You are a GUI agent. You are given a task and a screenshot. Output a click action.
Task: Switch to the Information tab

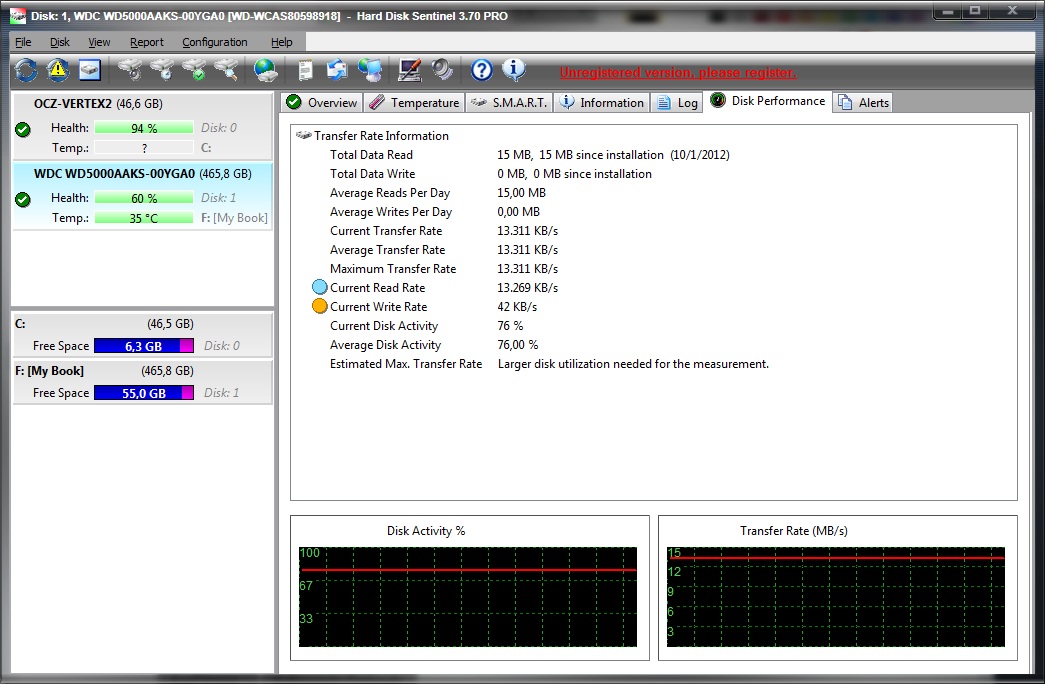(x=602, y=103)
